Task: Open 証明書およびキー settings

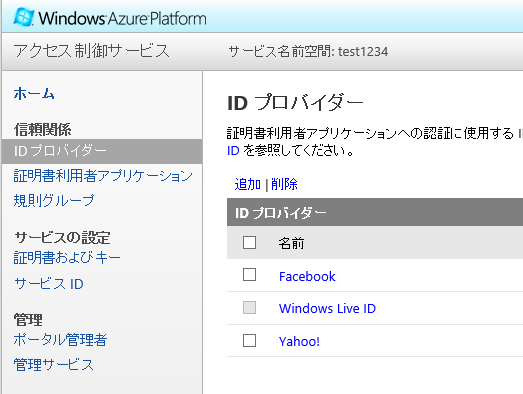Action: pos(67,258)
